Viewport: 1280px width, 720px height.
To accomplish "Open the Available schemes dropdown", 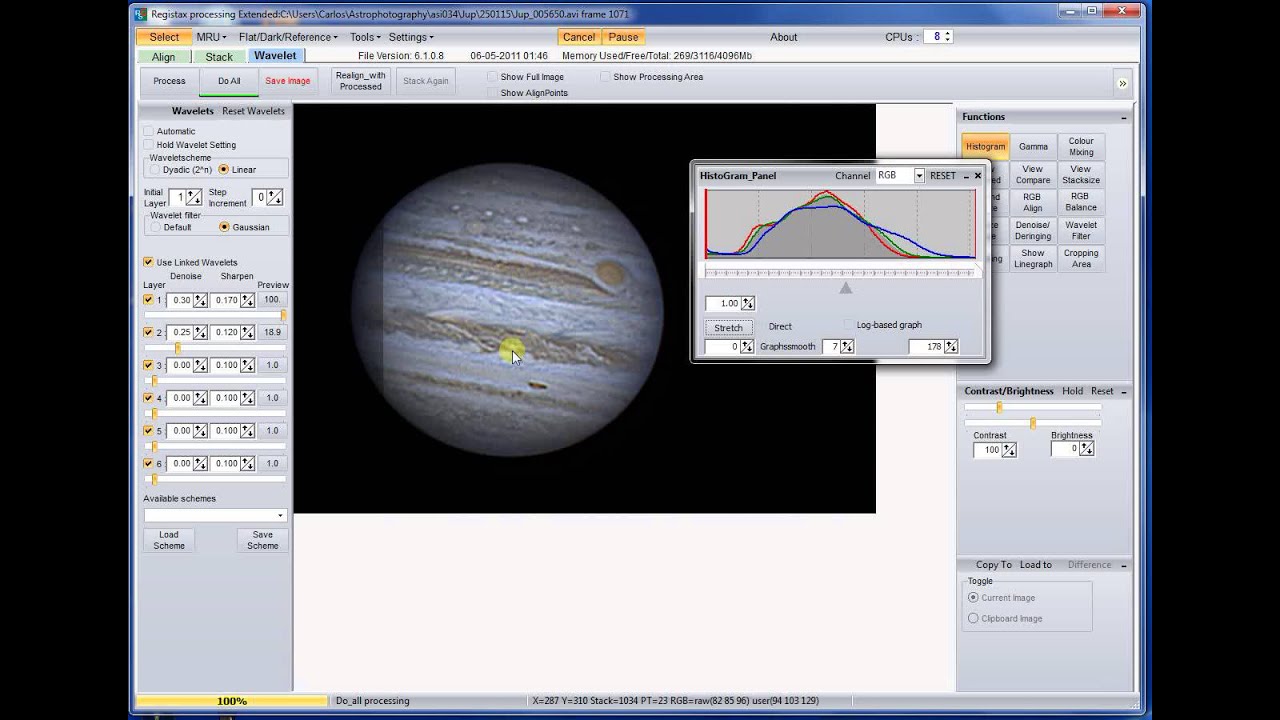I will pos(215,515).
